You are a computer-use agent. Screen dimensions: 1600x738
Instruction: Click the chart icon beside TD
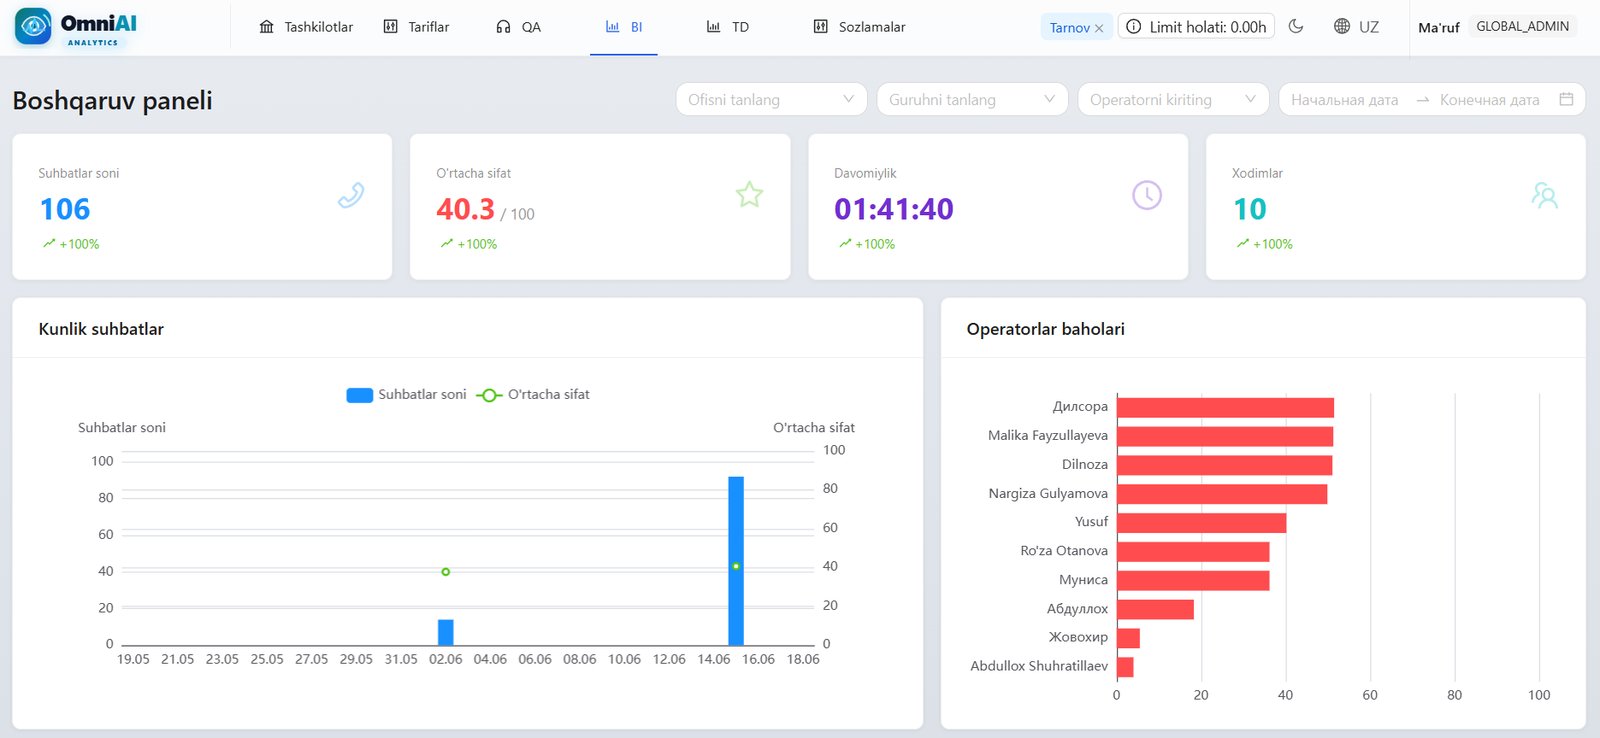[x=713, y=27]
